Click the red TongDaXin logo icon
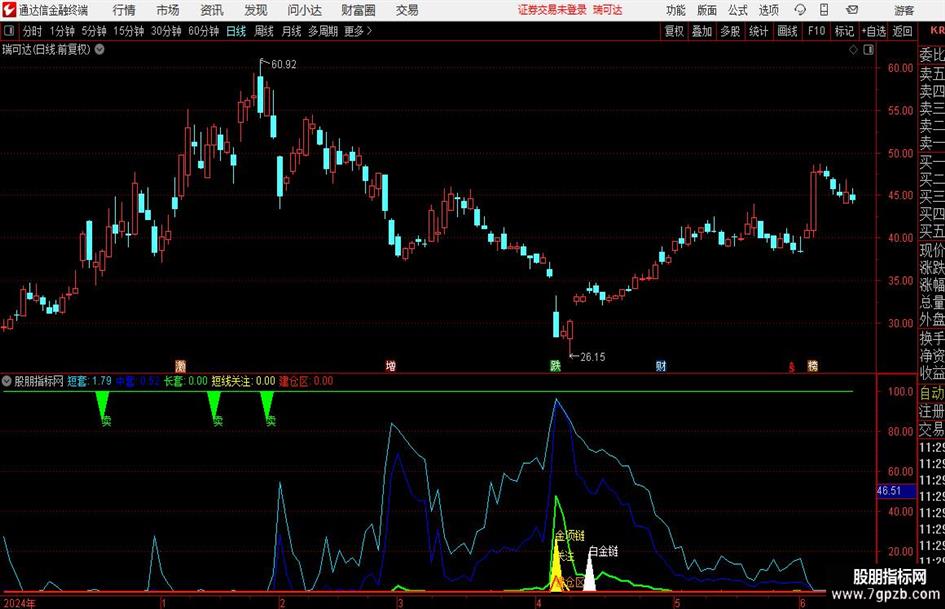945x609 pixels. tap(9, 10)
